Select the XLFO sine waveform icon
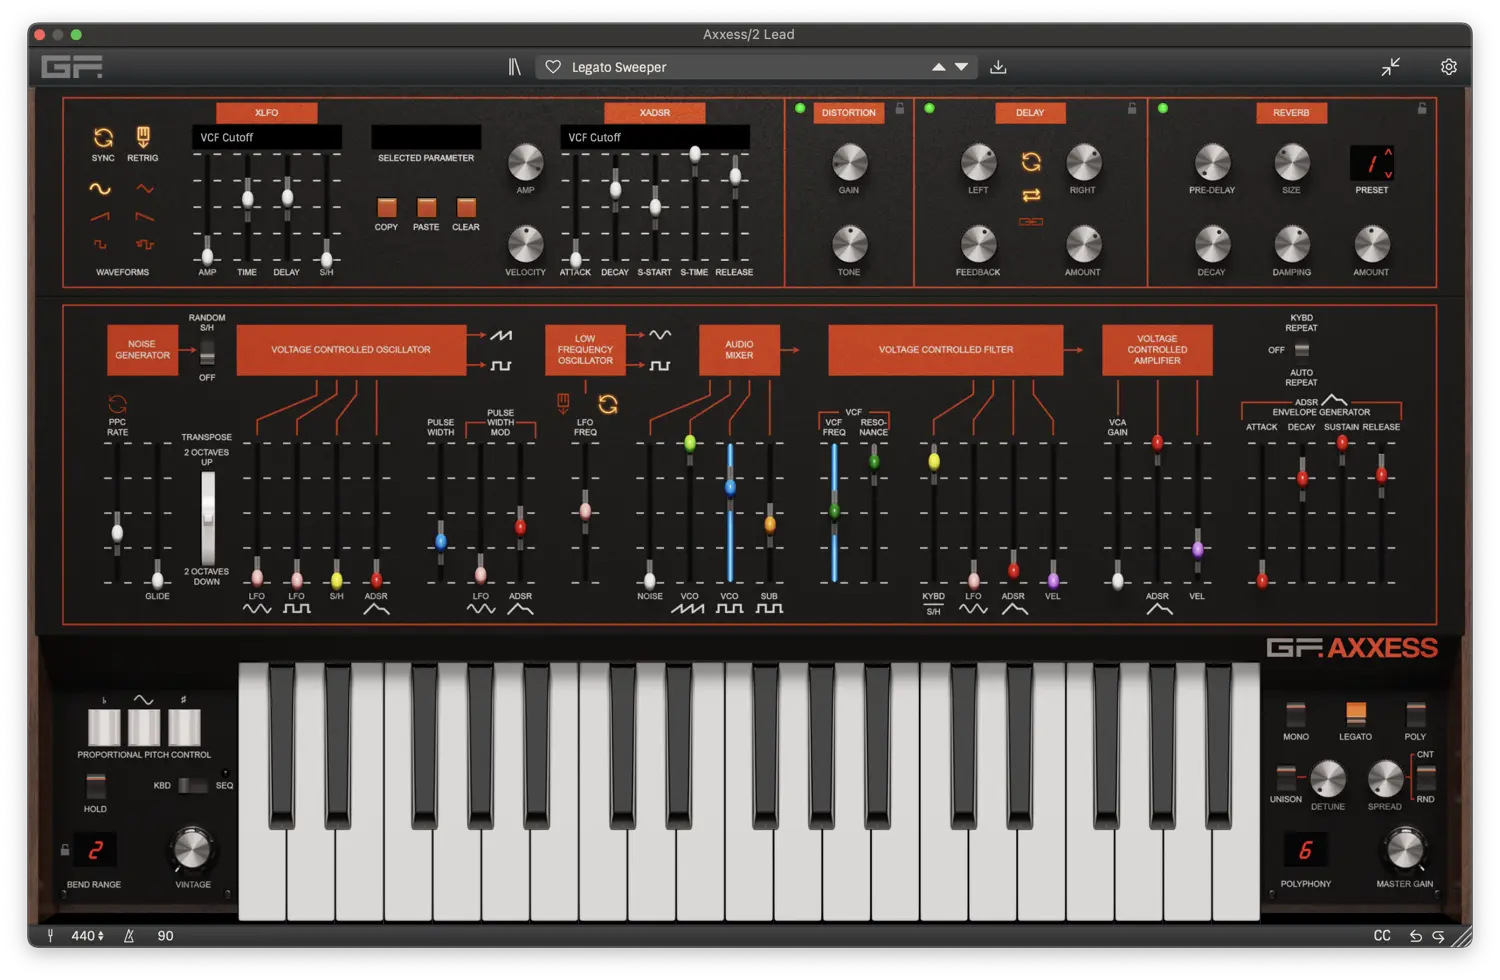Viewport: 1500px width, 980px height. (x=100, y=189)
